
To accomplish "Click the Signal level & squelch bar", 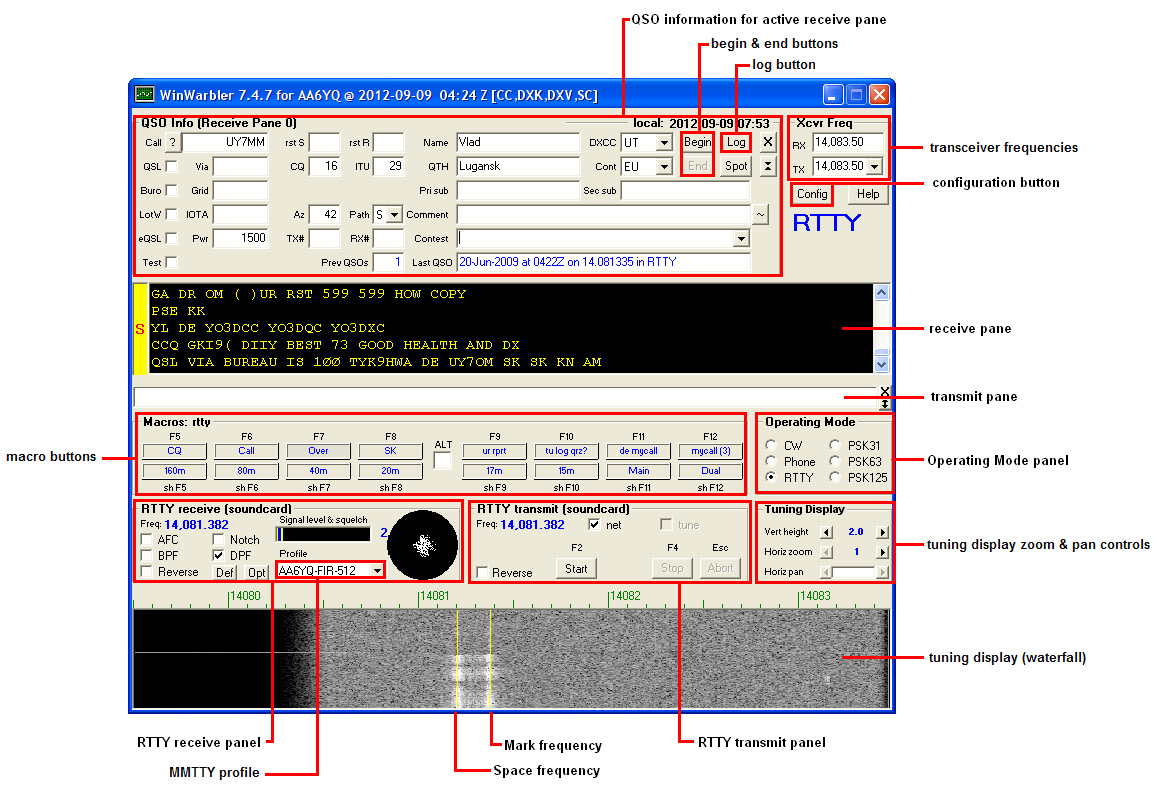I will [323, 534].
